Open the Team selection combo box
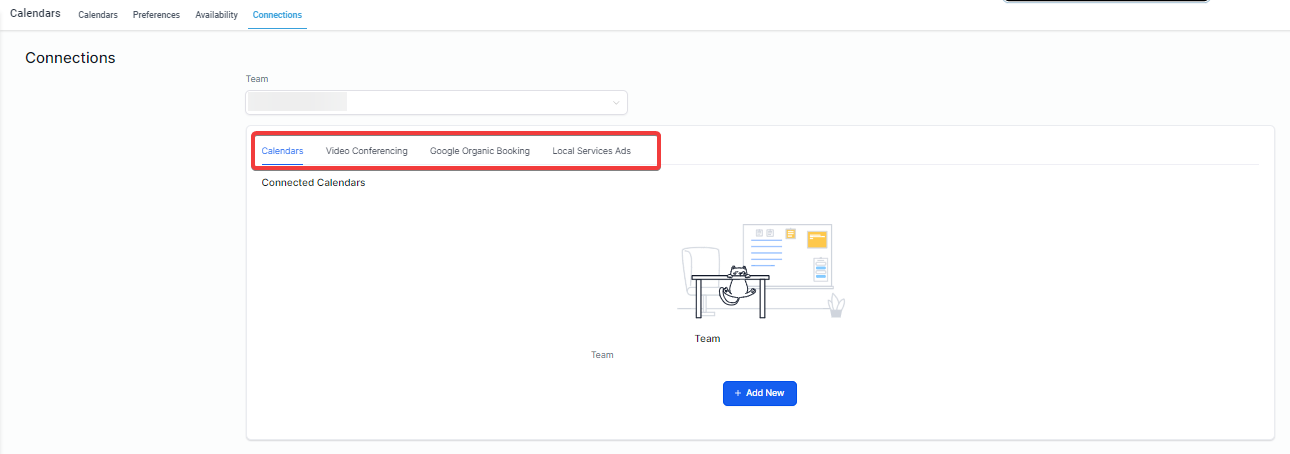1290x454 pixels. pyautogui.click(x=437, y=102)
